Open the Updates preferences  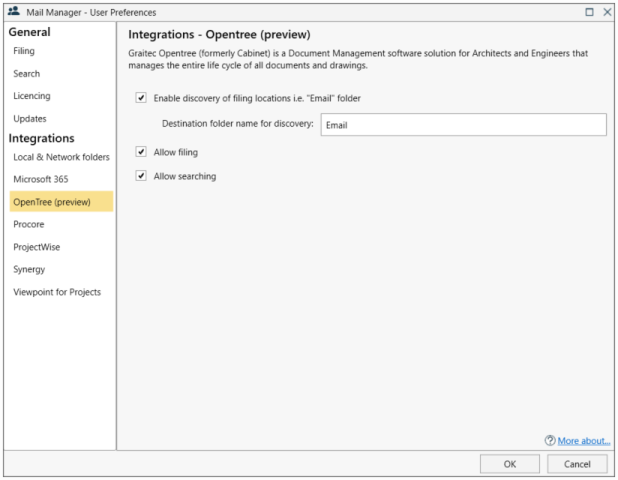click(30, 119)
